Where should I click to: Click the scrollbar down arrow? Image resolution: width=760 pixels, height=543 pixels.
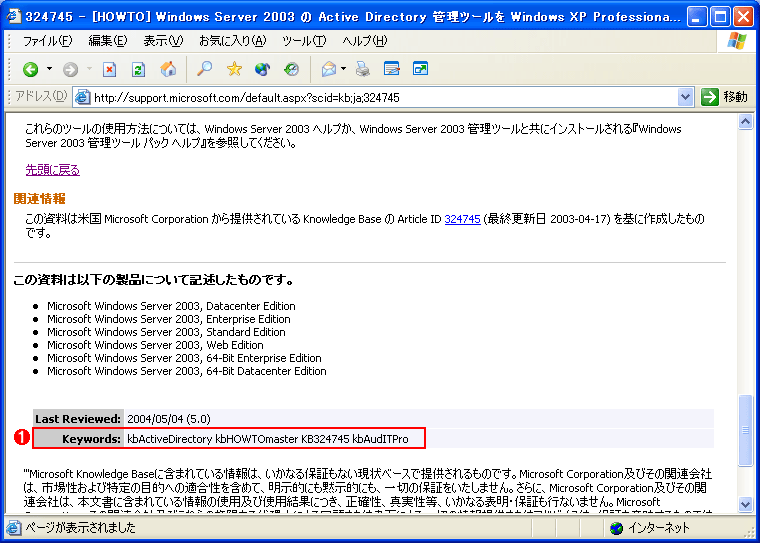click(745, 504)
